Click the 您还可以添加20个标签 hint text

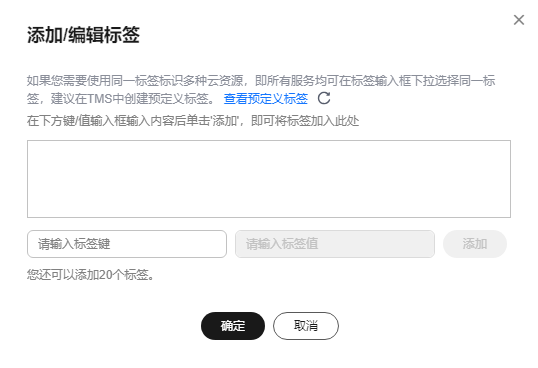[x=91, y=275]
